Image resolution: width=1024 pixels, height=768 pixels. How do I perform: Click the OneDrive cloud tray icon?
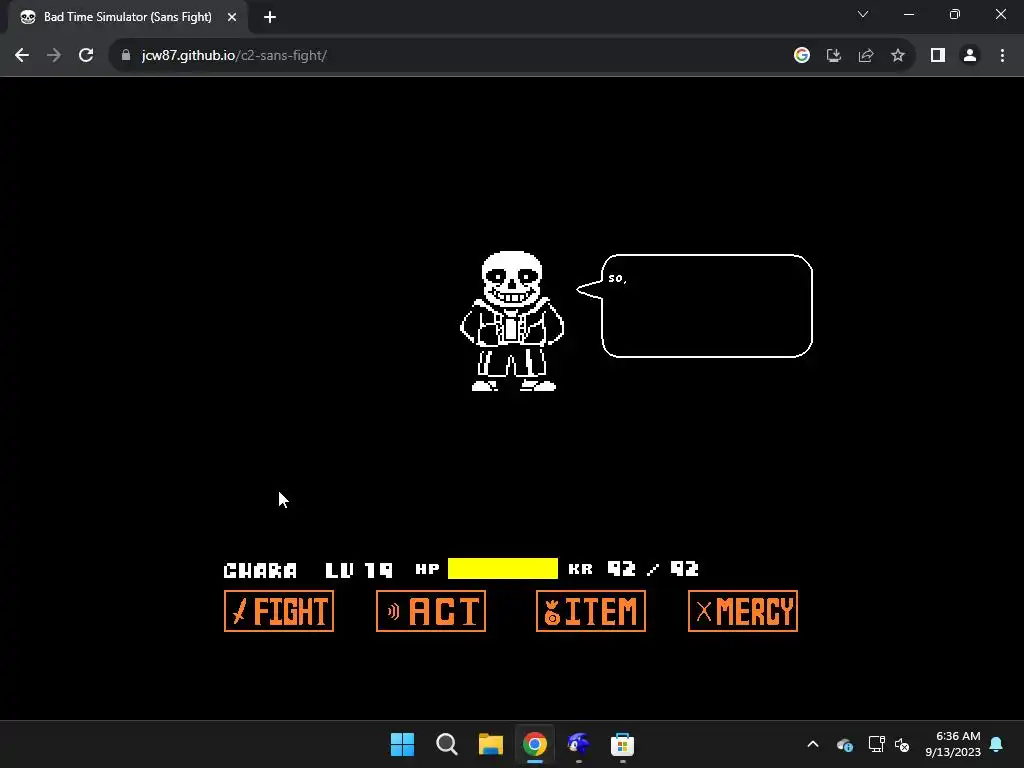click(x=845, y=744)
